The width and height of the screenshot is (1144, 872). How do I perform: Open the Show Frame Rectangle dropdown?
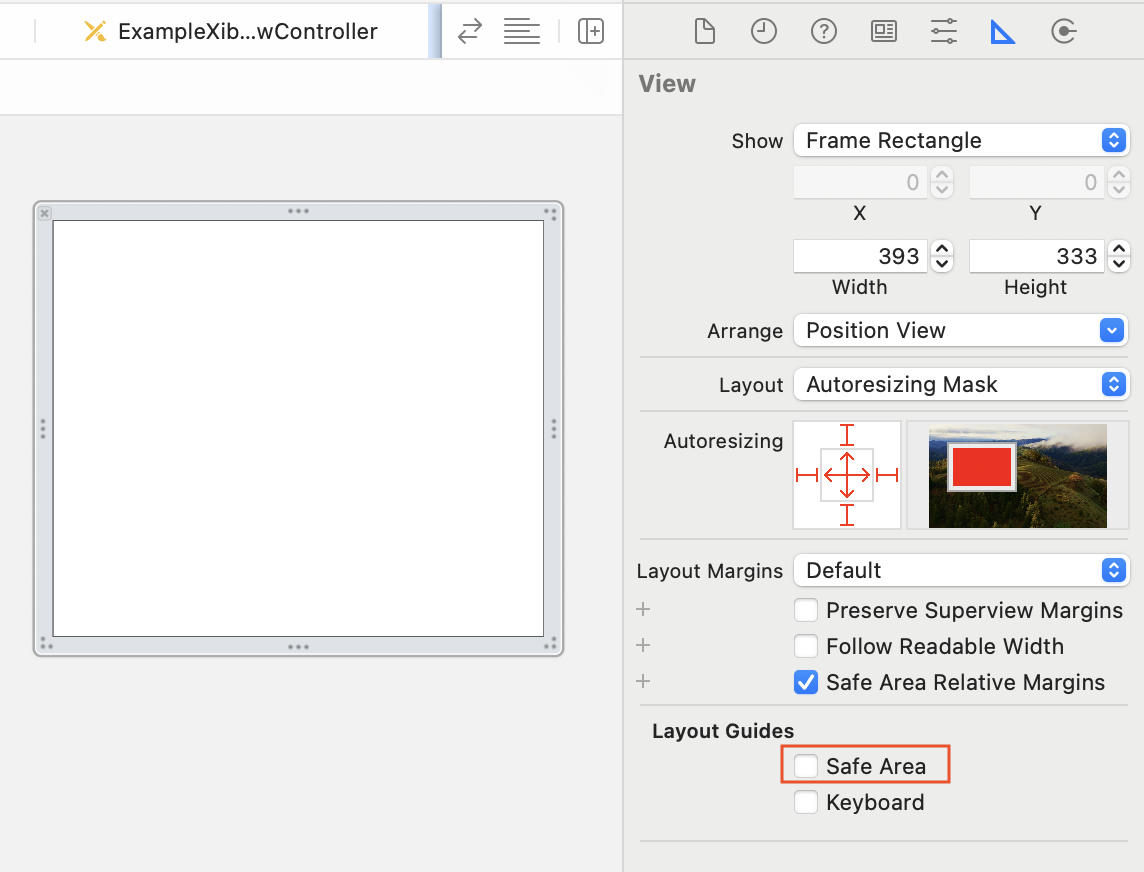coord(960,140)
